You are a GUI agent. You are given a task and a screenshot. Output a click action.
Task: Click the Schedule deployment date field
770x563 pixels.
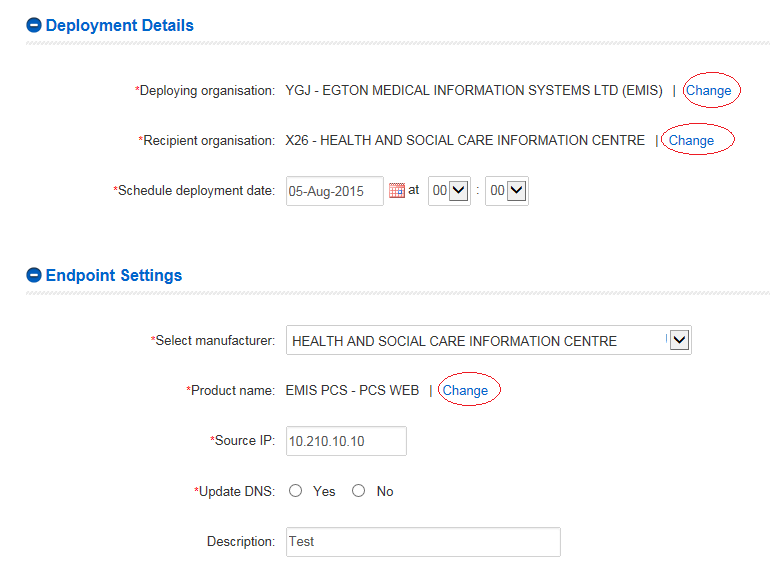335,191
